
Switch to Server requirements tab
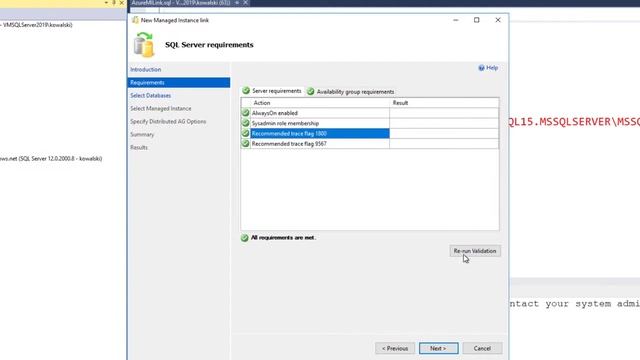272,91
